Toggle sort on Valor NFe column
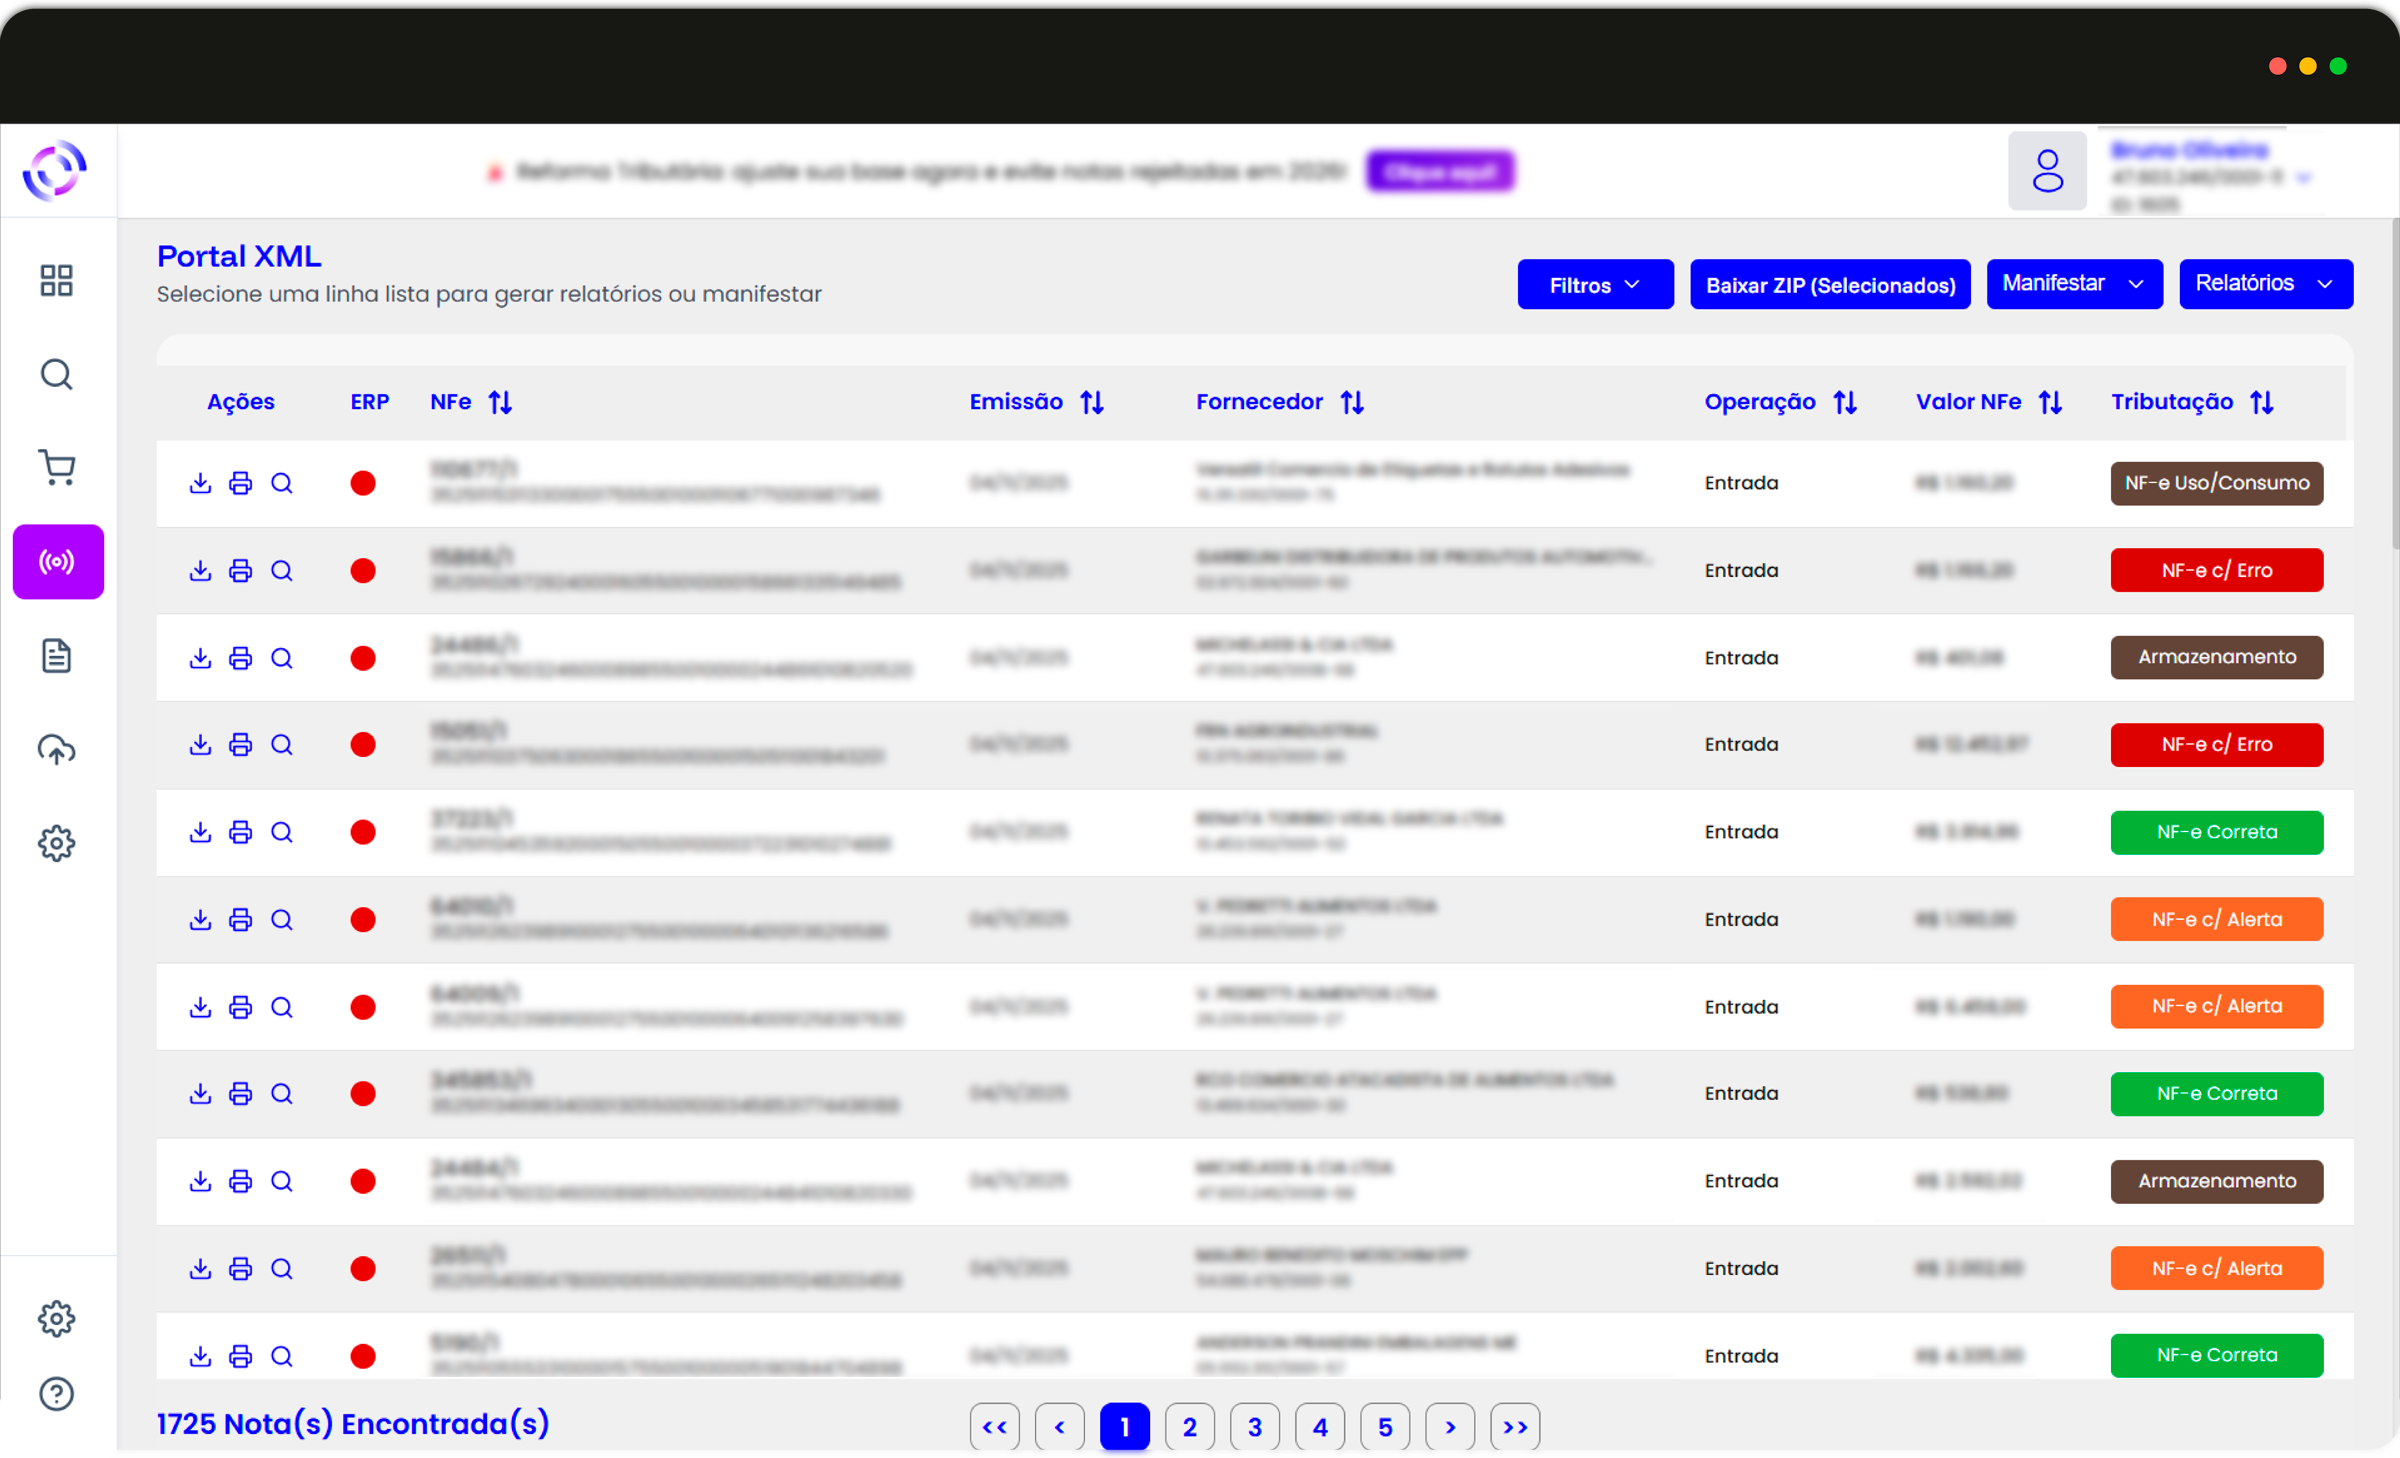This screenshot has width=2400, height=1458. tap(2049, 402)
